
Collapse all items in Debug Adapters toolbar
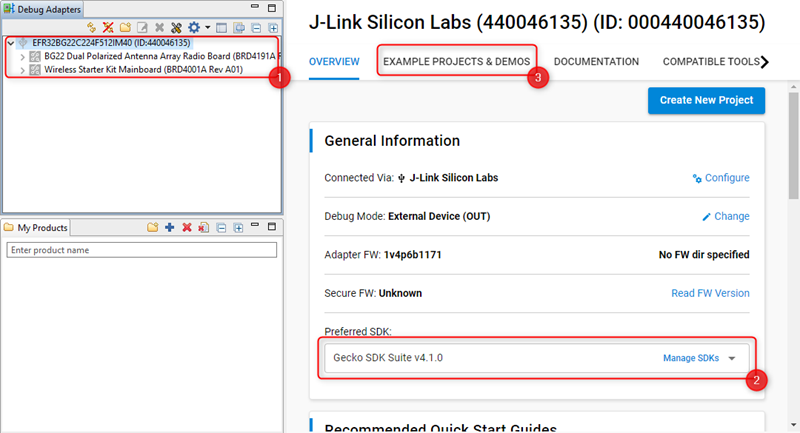click(256, 27)
